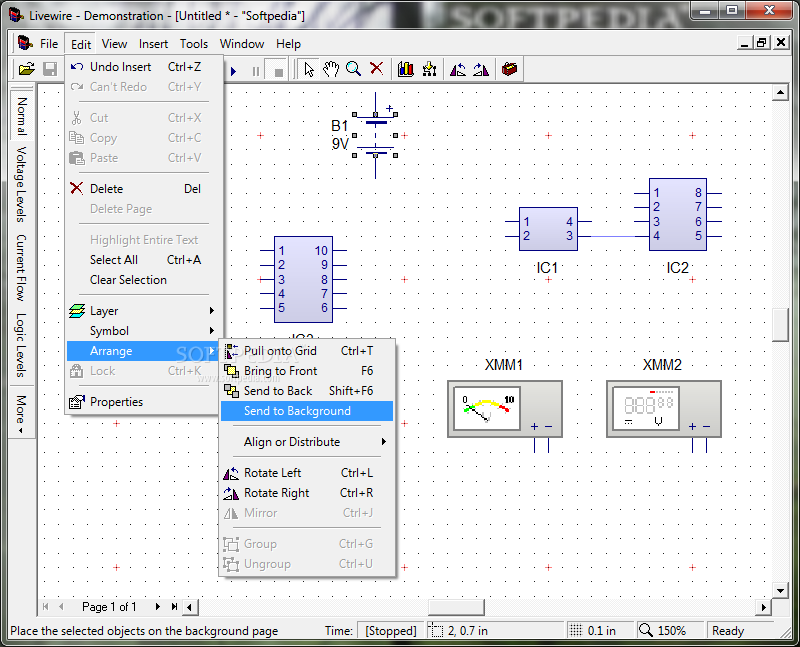Select the IC1 chip component

(548, 229)
